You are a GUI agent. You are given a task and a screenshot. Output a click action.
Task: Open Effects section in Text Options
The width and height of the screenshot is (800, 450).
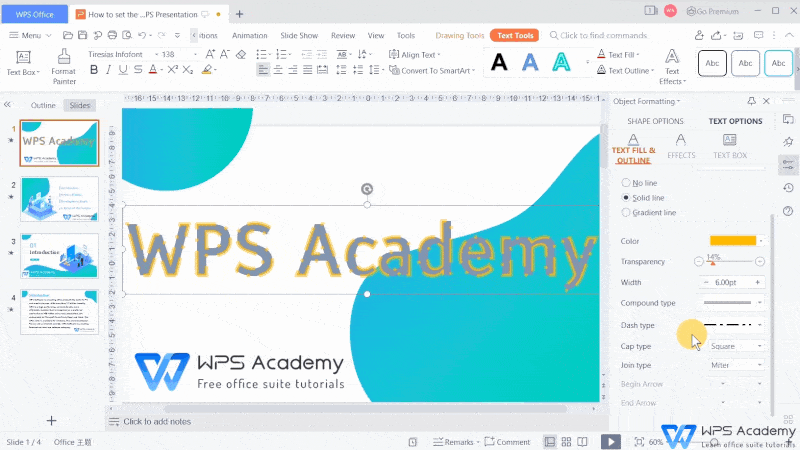pos(681,146)
